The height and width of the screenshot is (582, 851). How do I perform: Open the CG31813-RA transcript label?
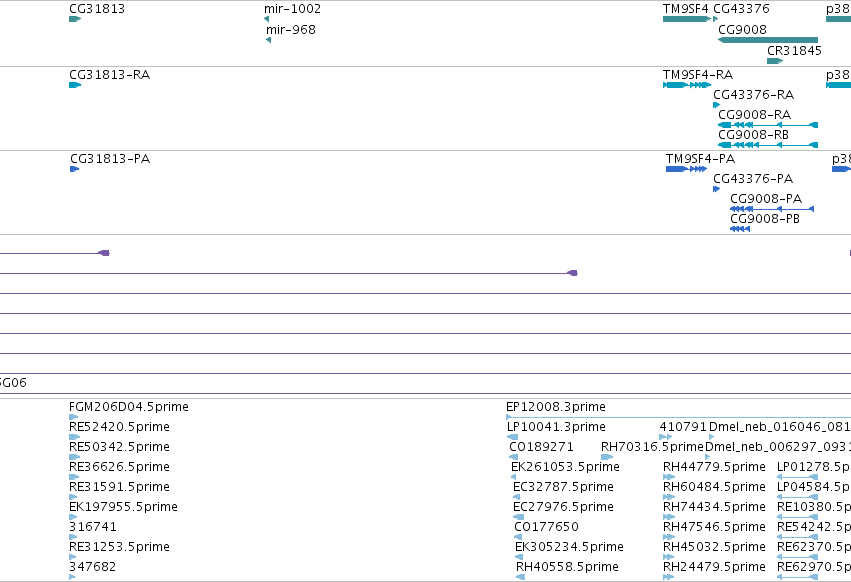click(x=110, y=74)
